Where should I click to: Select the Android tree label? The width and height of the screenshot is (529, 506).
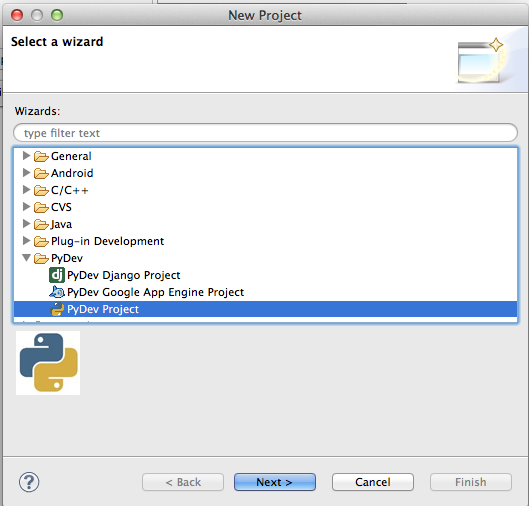point(72,173)
